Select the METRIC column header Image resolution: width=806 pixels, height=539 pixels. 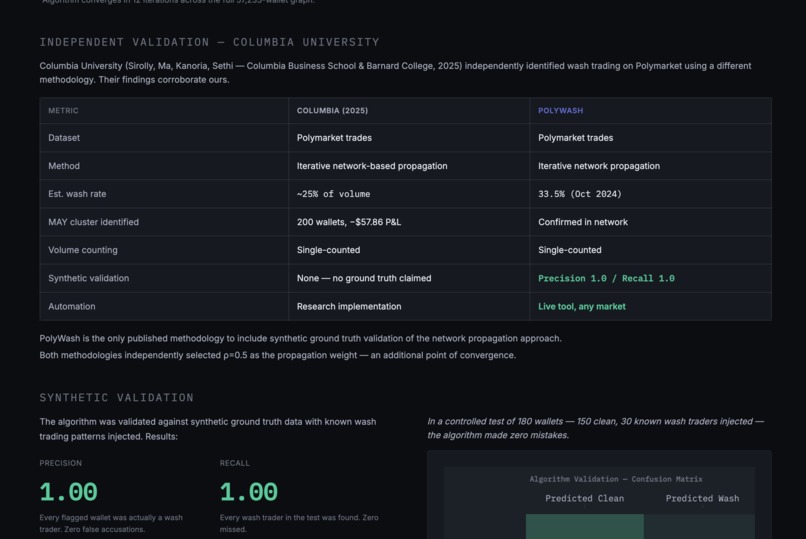(x=63, y=110)
